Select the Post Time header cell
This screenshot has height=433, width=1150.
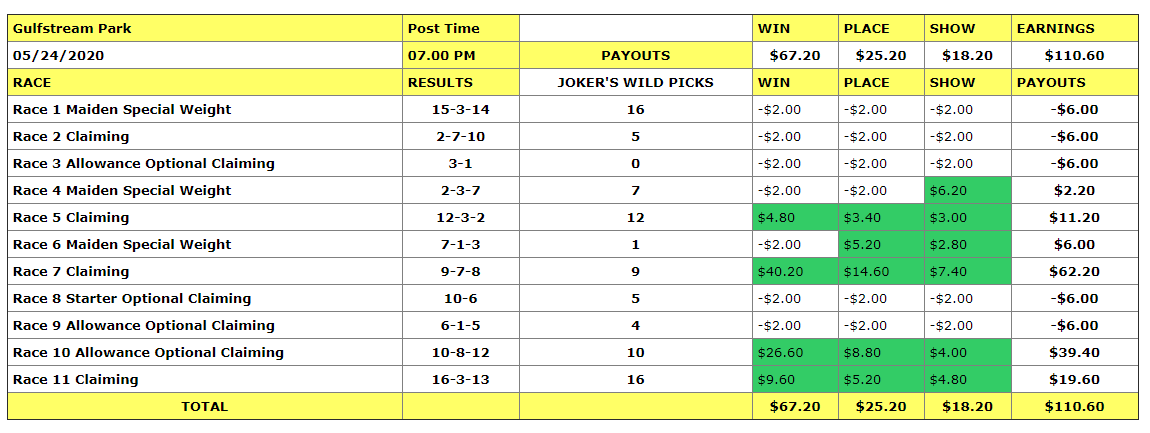point(461,29)
